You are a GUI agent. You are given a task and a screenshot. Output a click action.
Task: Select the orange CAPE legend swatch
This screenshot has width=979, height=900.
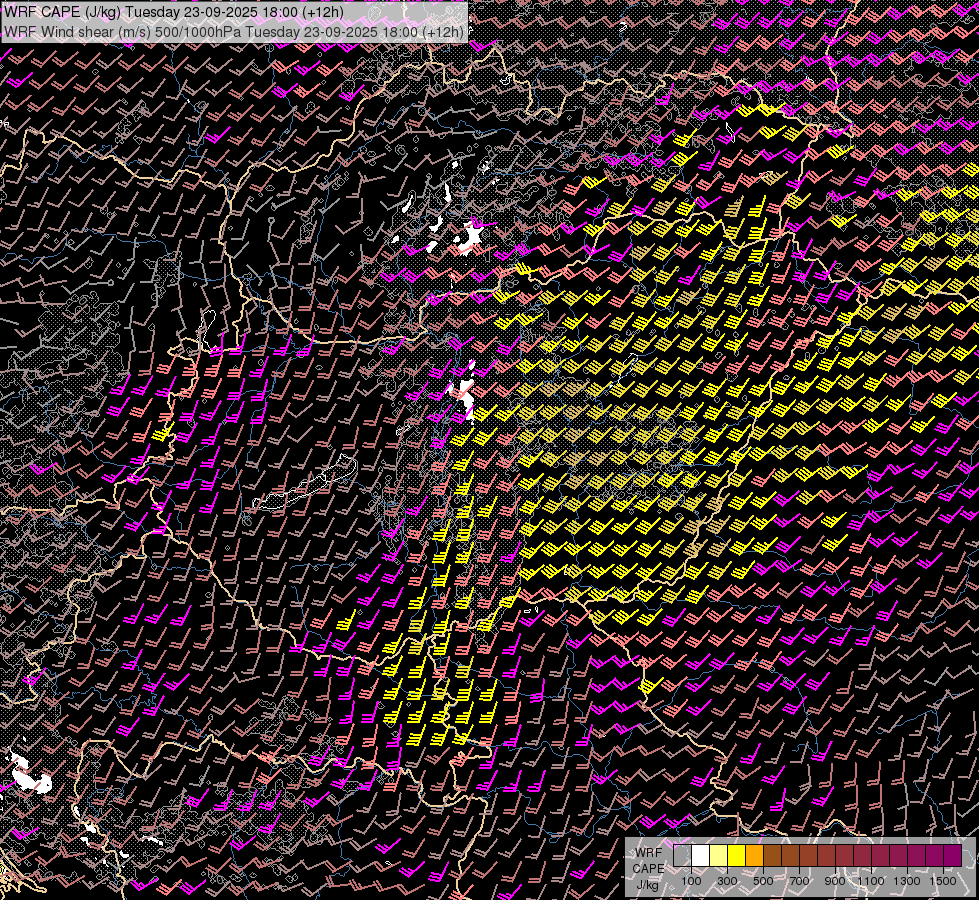tap(755, 856)
